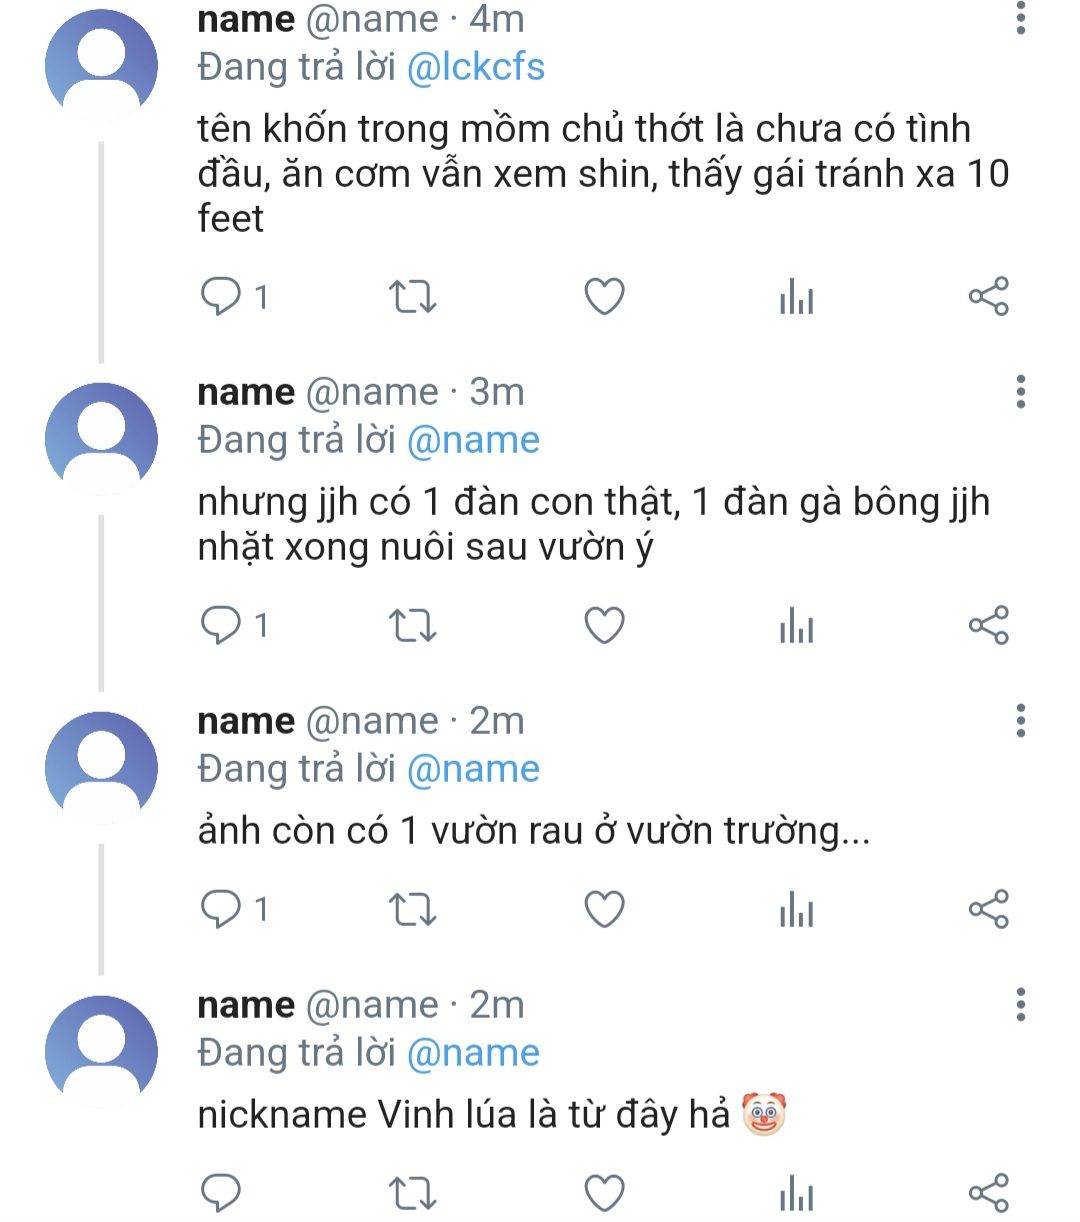Reply to the tweet about "10 feet"
This screenshot has width=1080, height=1222.
222,297
